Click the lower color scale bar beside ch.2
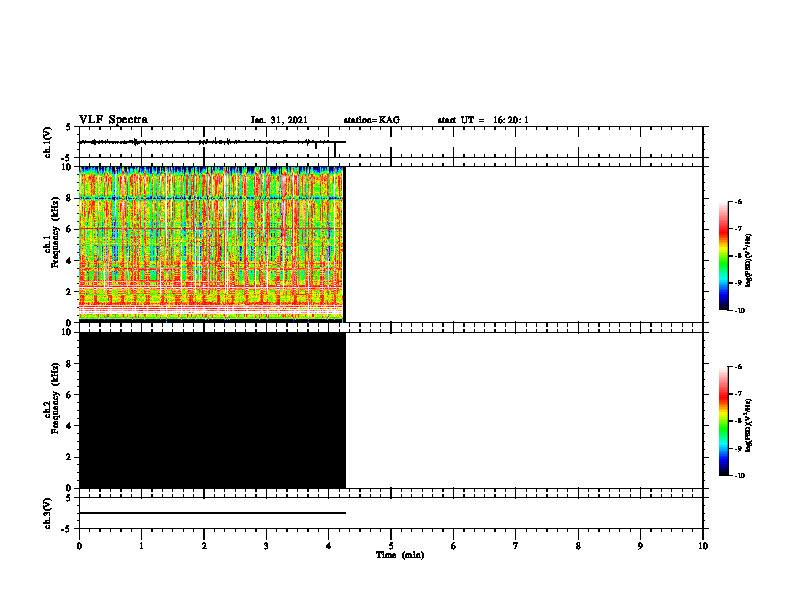The width and height of the screenshot is (792, 612). pyautogui.click(x=724, y=421)
